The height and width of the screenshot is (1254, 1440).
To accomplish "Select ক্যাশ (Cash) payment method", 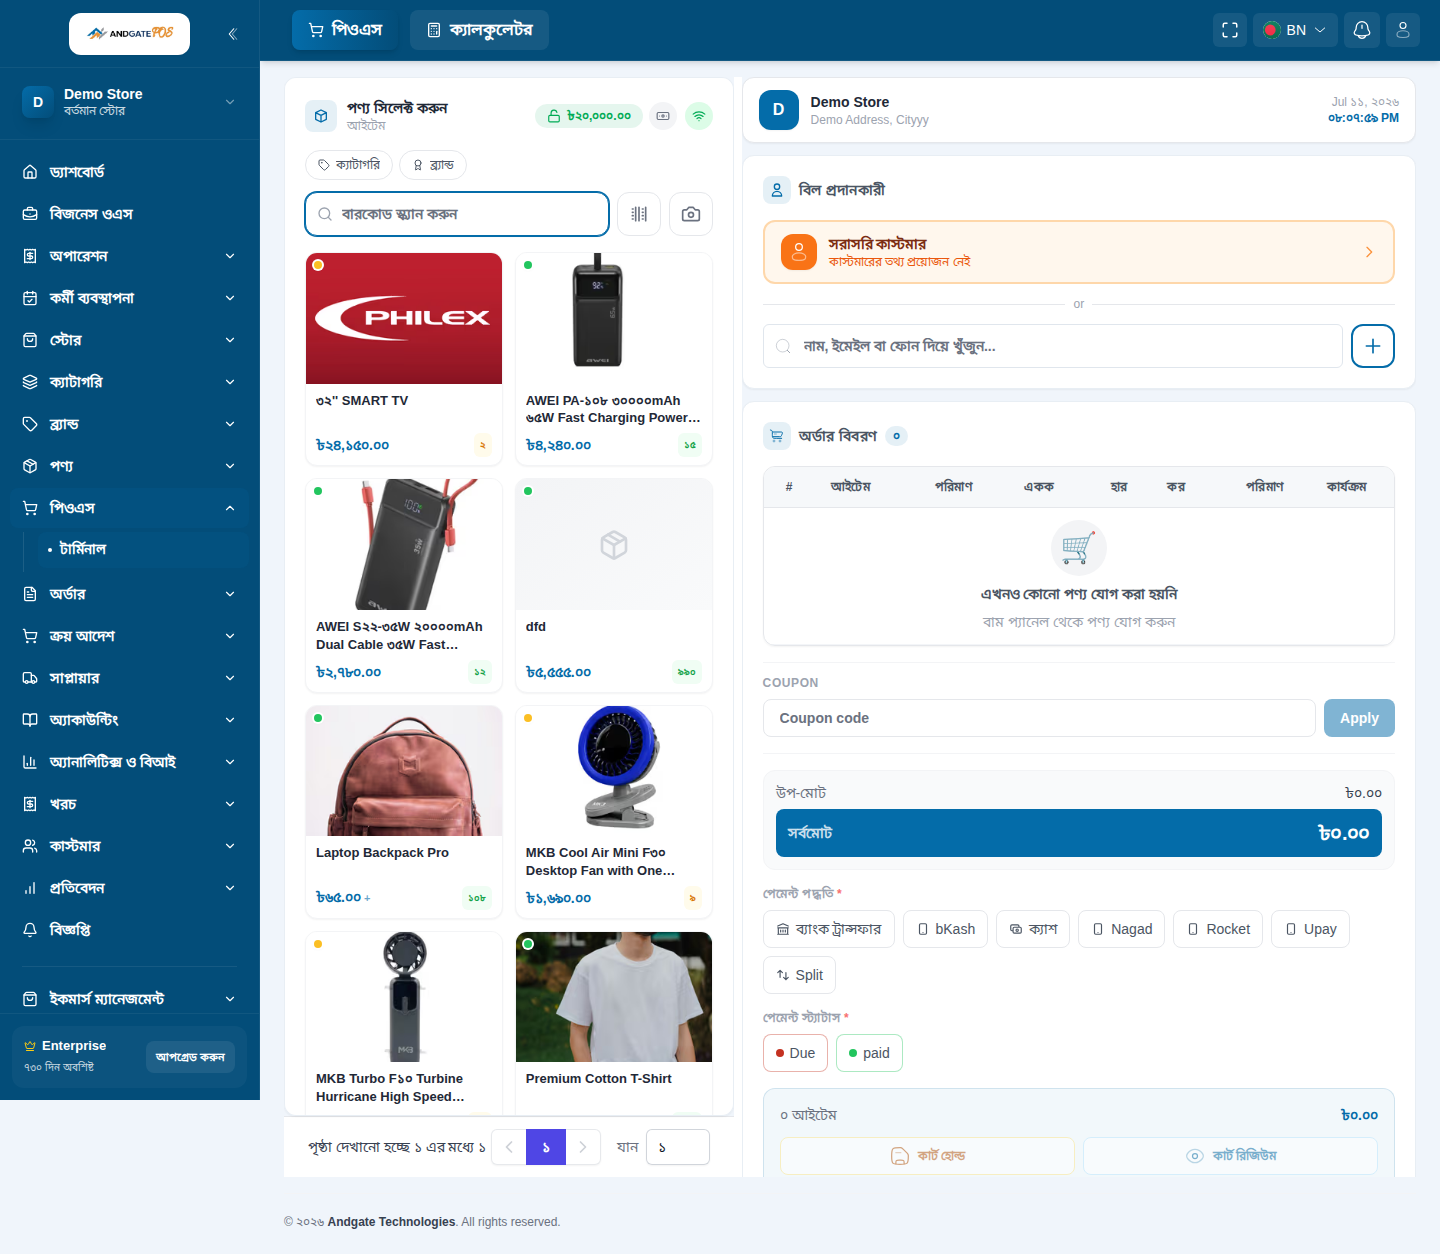I will pos(1033,929).
